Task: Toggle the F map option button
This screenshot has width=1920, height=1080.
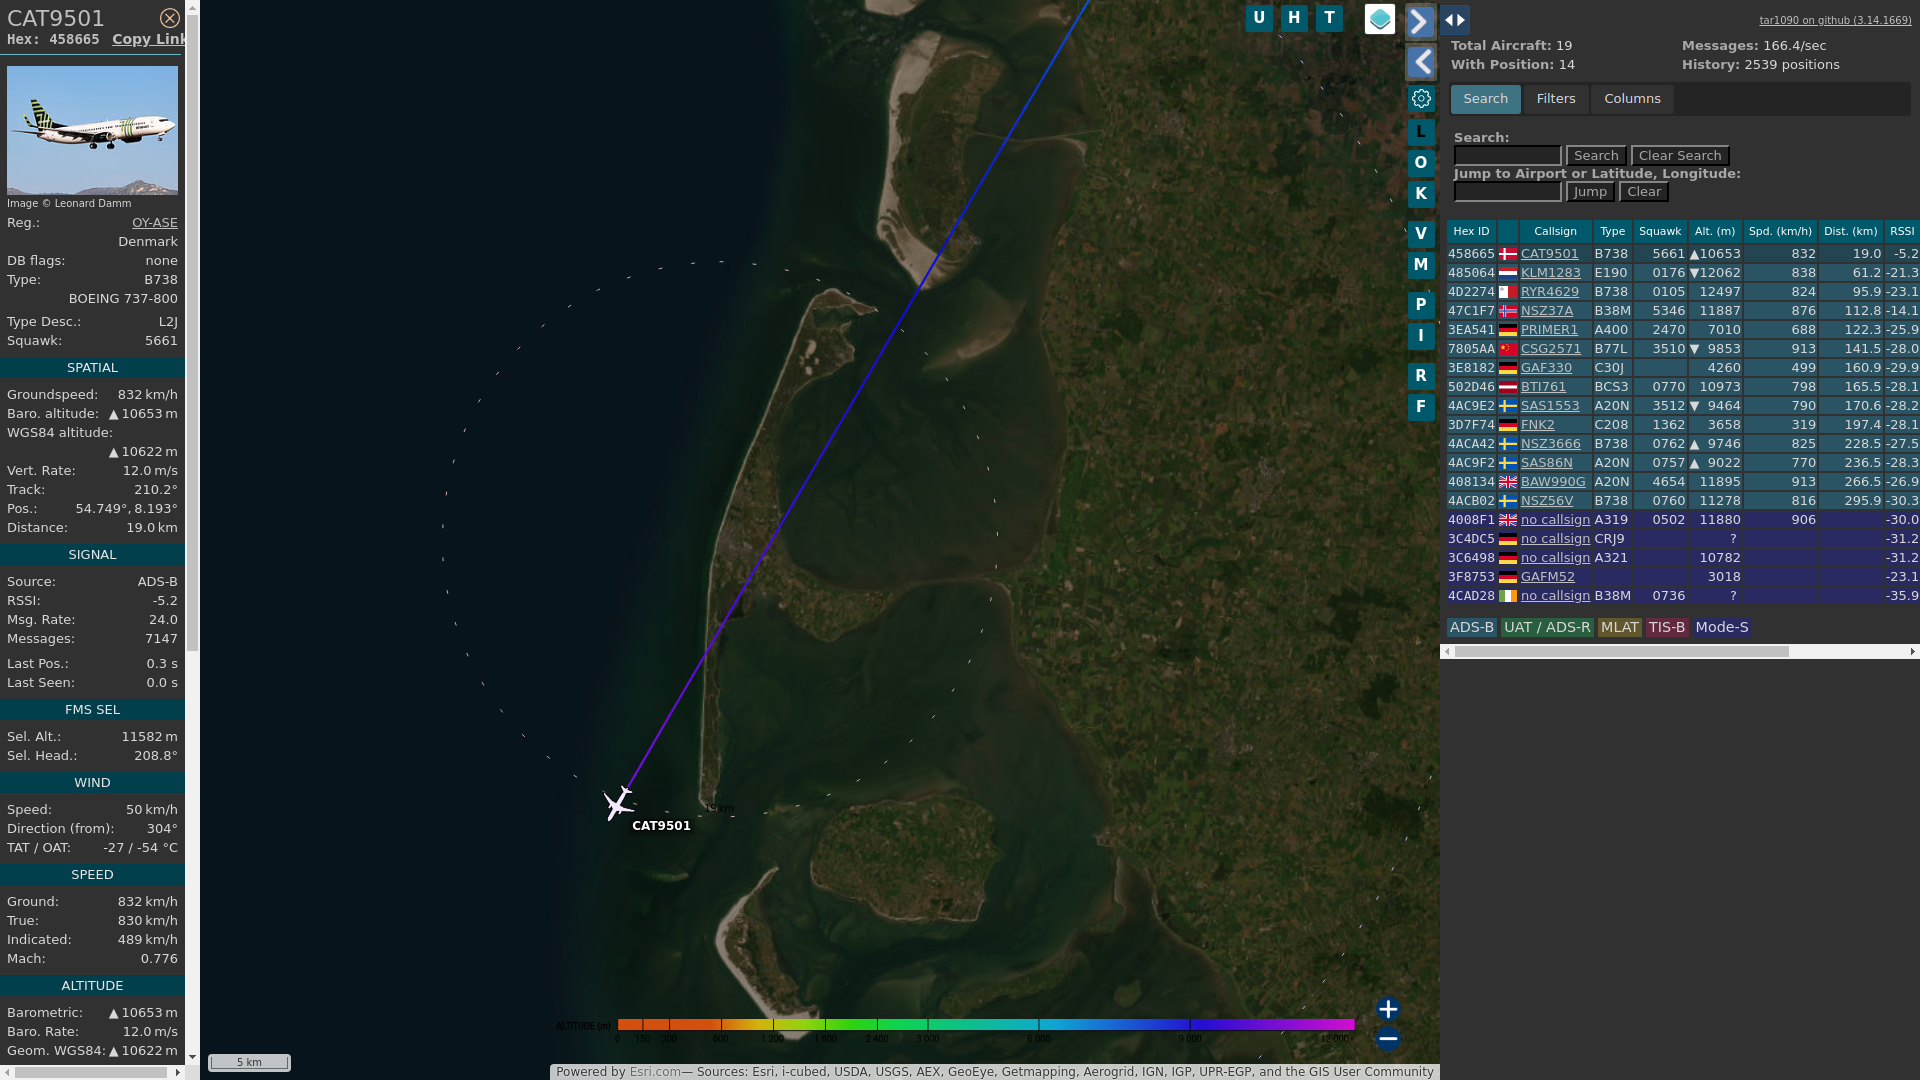Action: coord(1421,407)
